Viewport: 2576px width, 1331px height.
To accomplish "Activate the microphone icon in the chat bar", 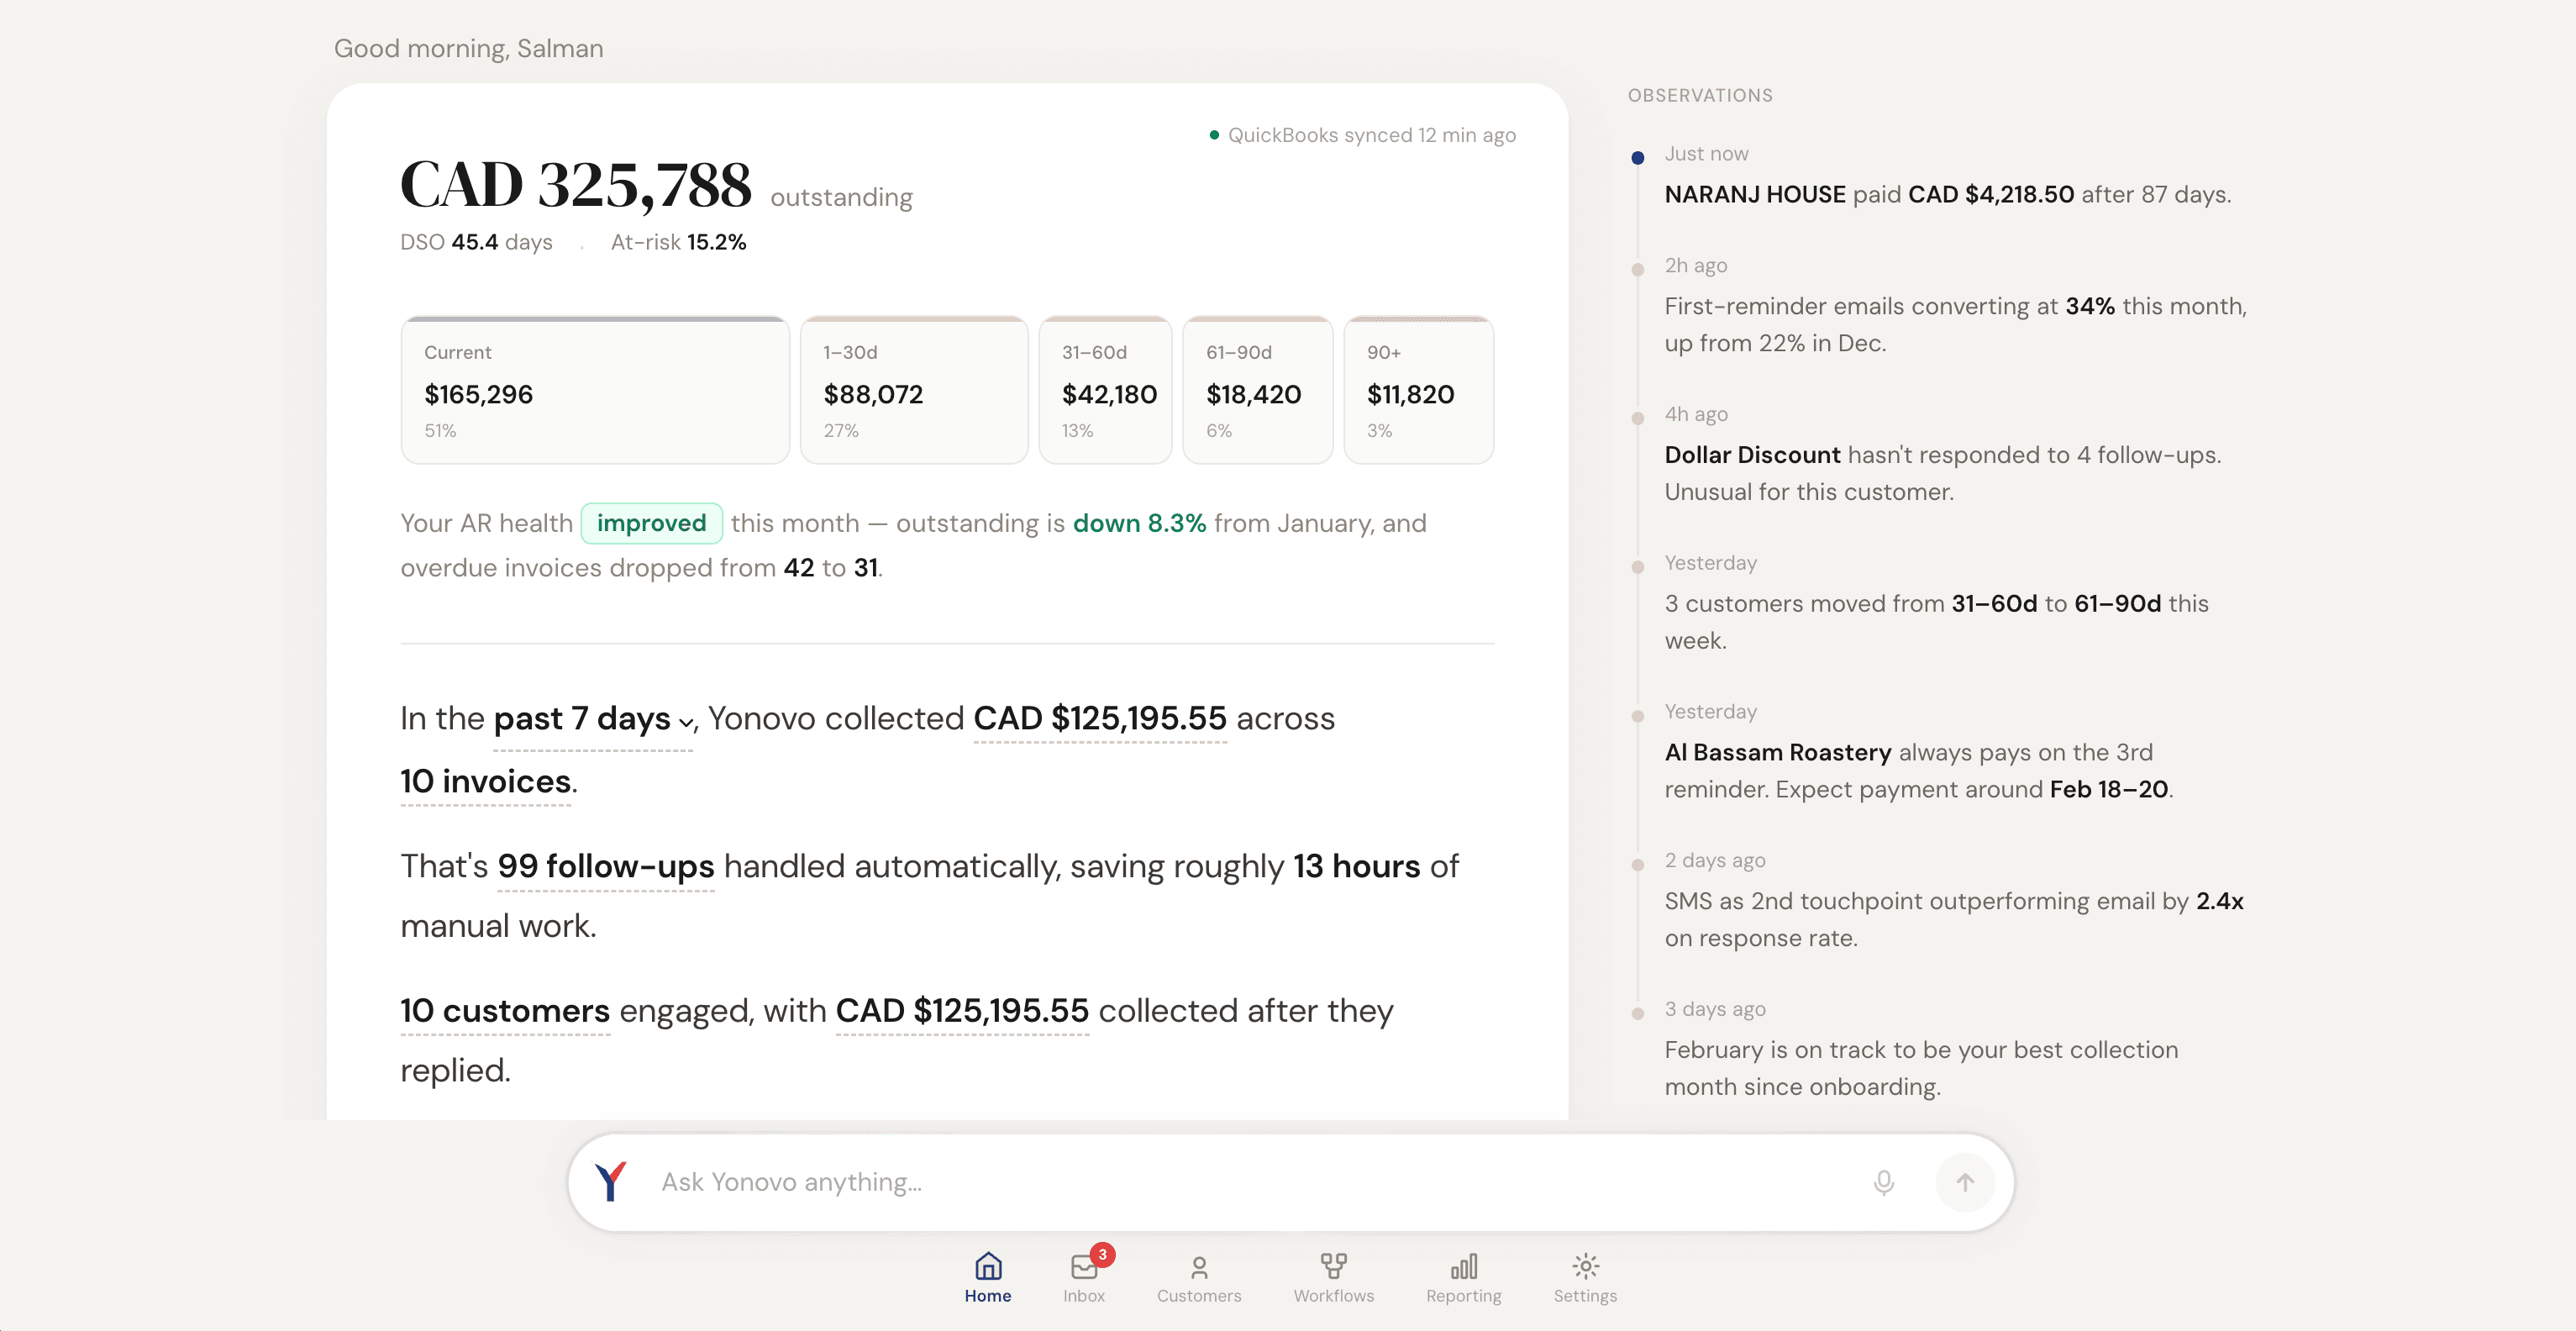I will [1883, 1182].
